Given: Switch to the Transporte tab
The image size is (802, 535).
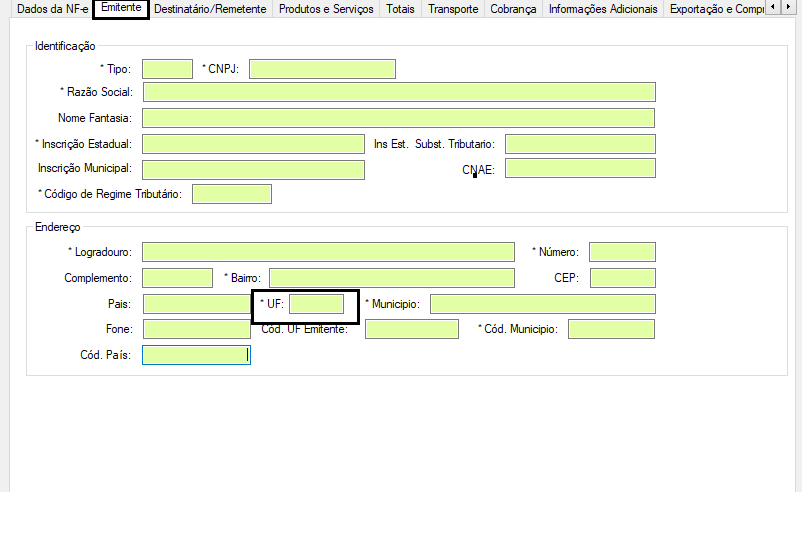Looking at the screenshot, I should (453, 9).
